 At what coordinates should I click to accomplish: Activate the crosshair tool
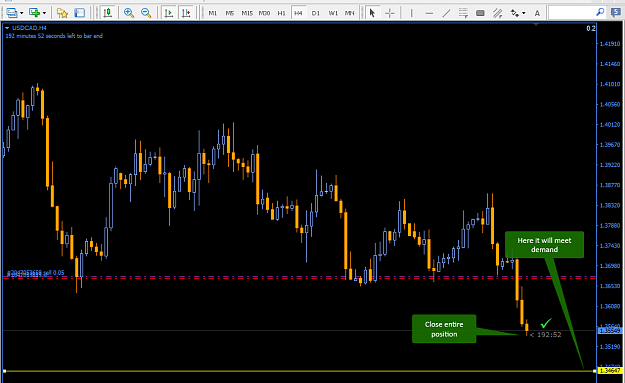point(390,13)
